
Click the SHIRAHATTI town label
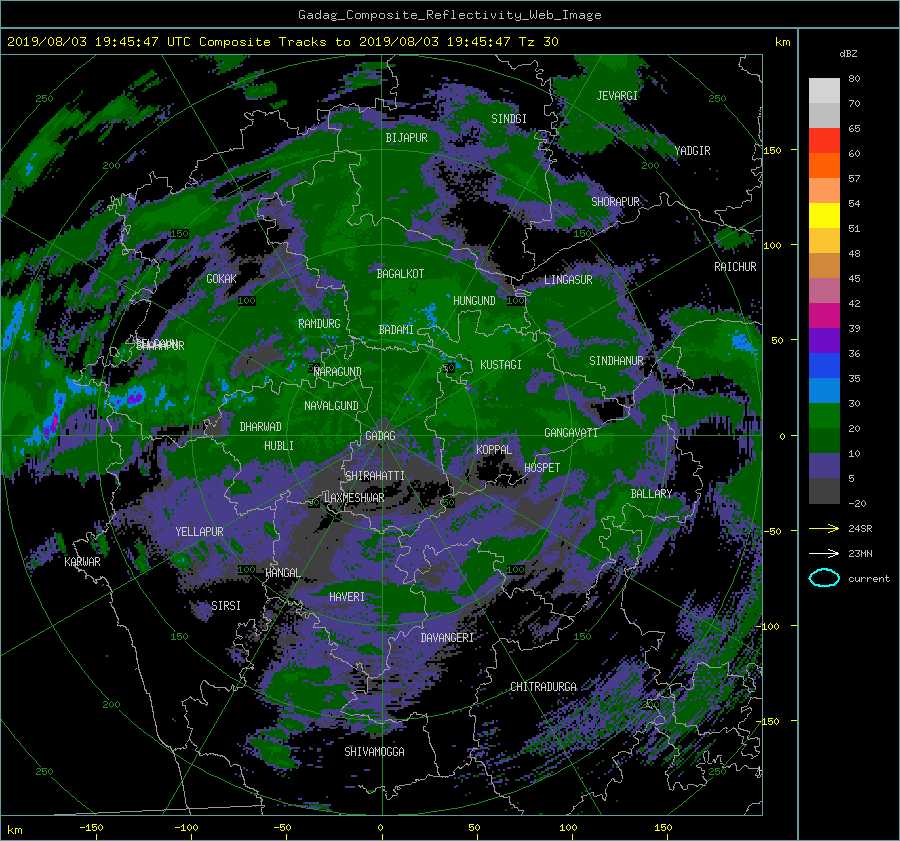(375, 476)
